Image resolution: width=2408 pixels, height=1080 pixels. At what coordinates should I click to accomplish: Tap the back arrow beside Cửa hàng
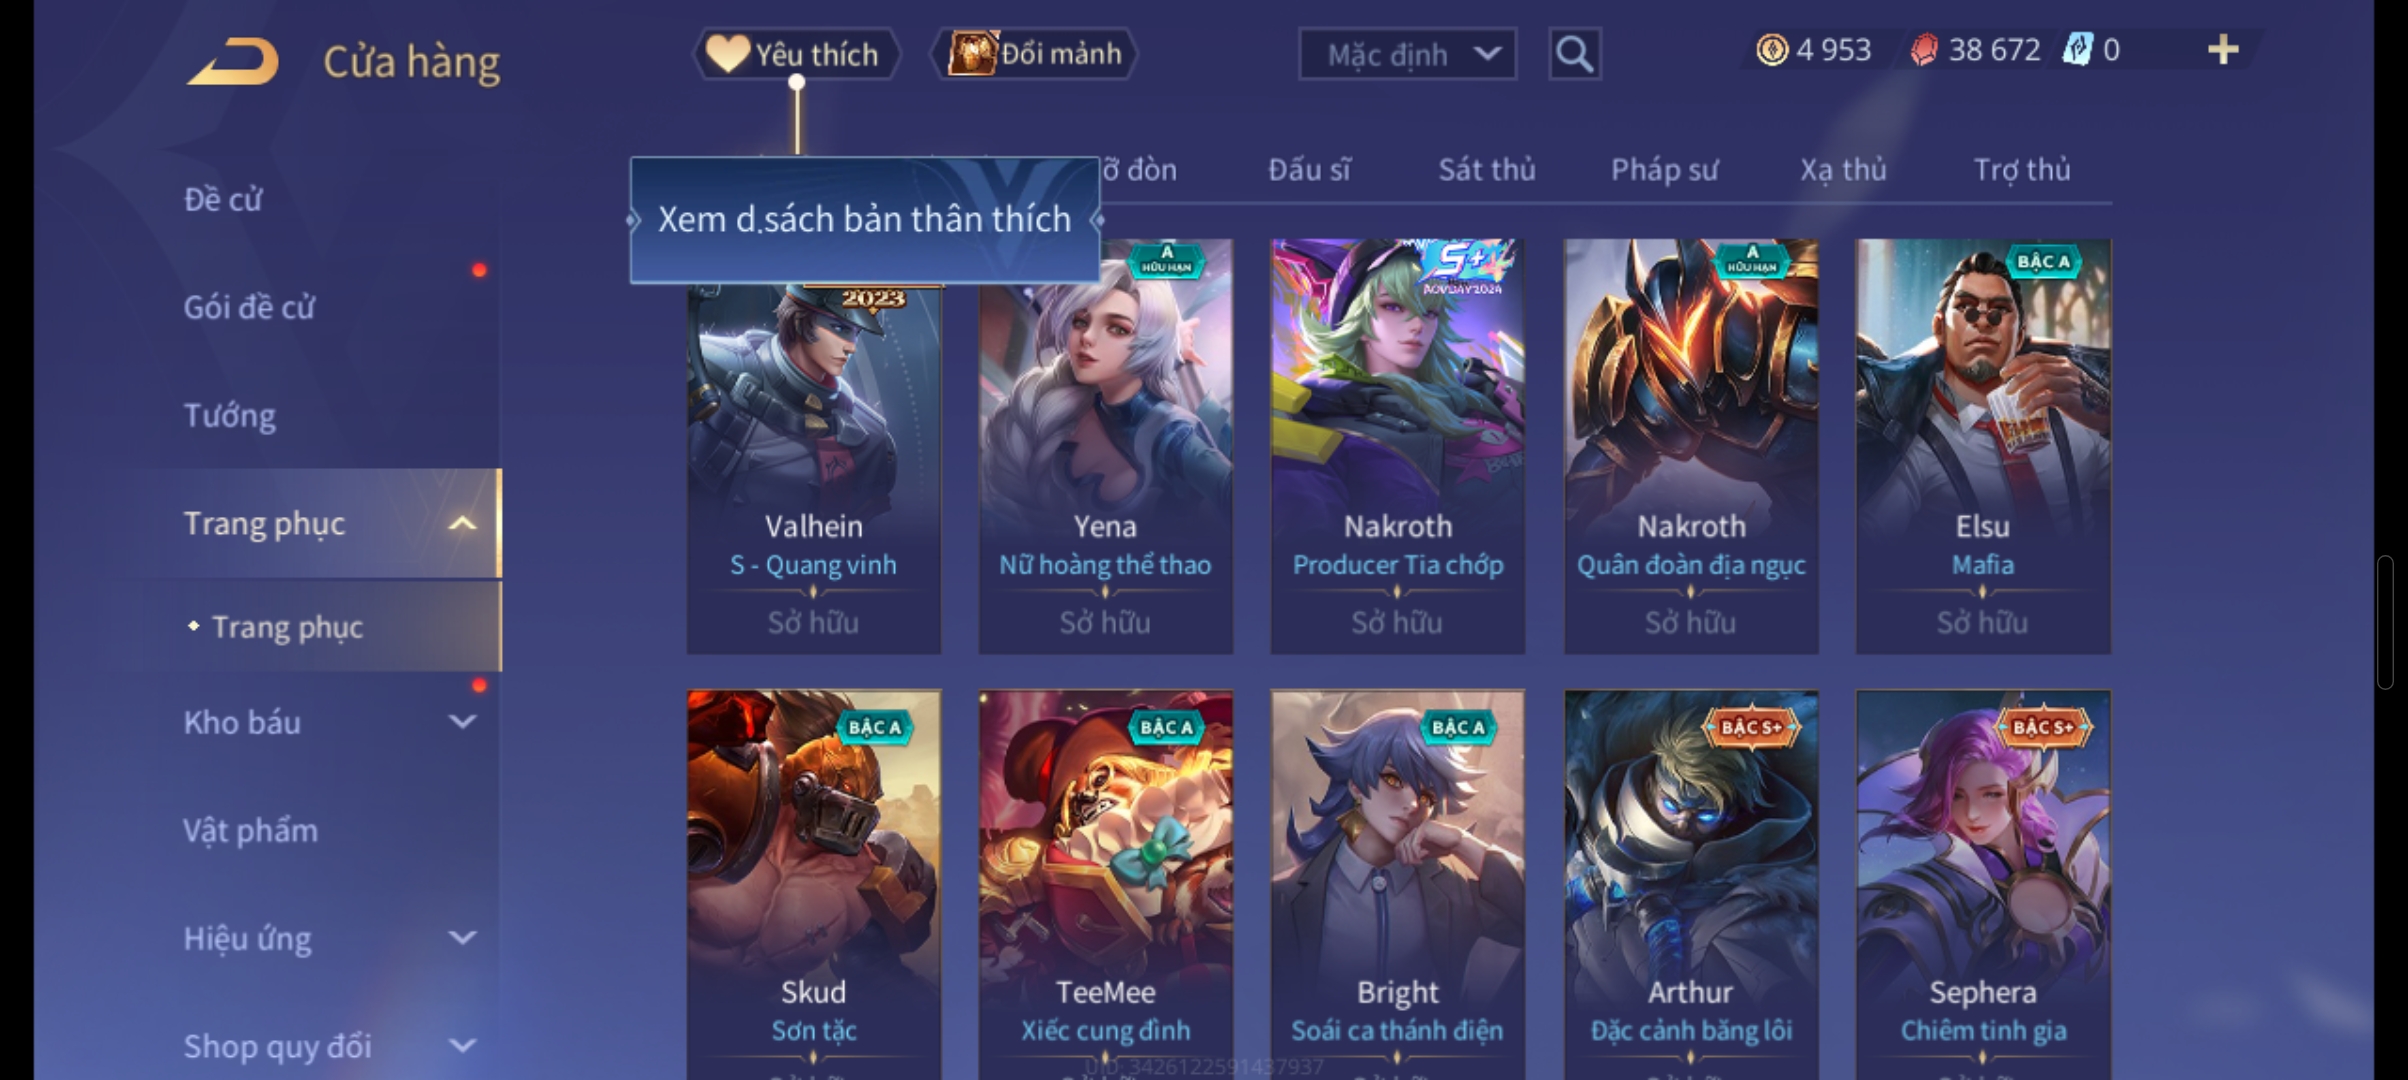232,62
